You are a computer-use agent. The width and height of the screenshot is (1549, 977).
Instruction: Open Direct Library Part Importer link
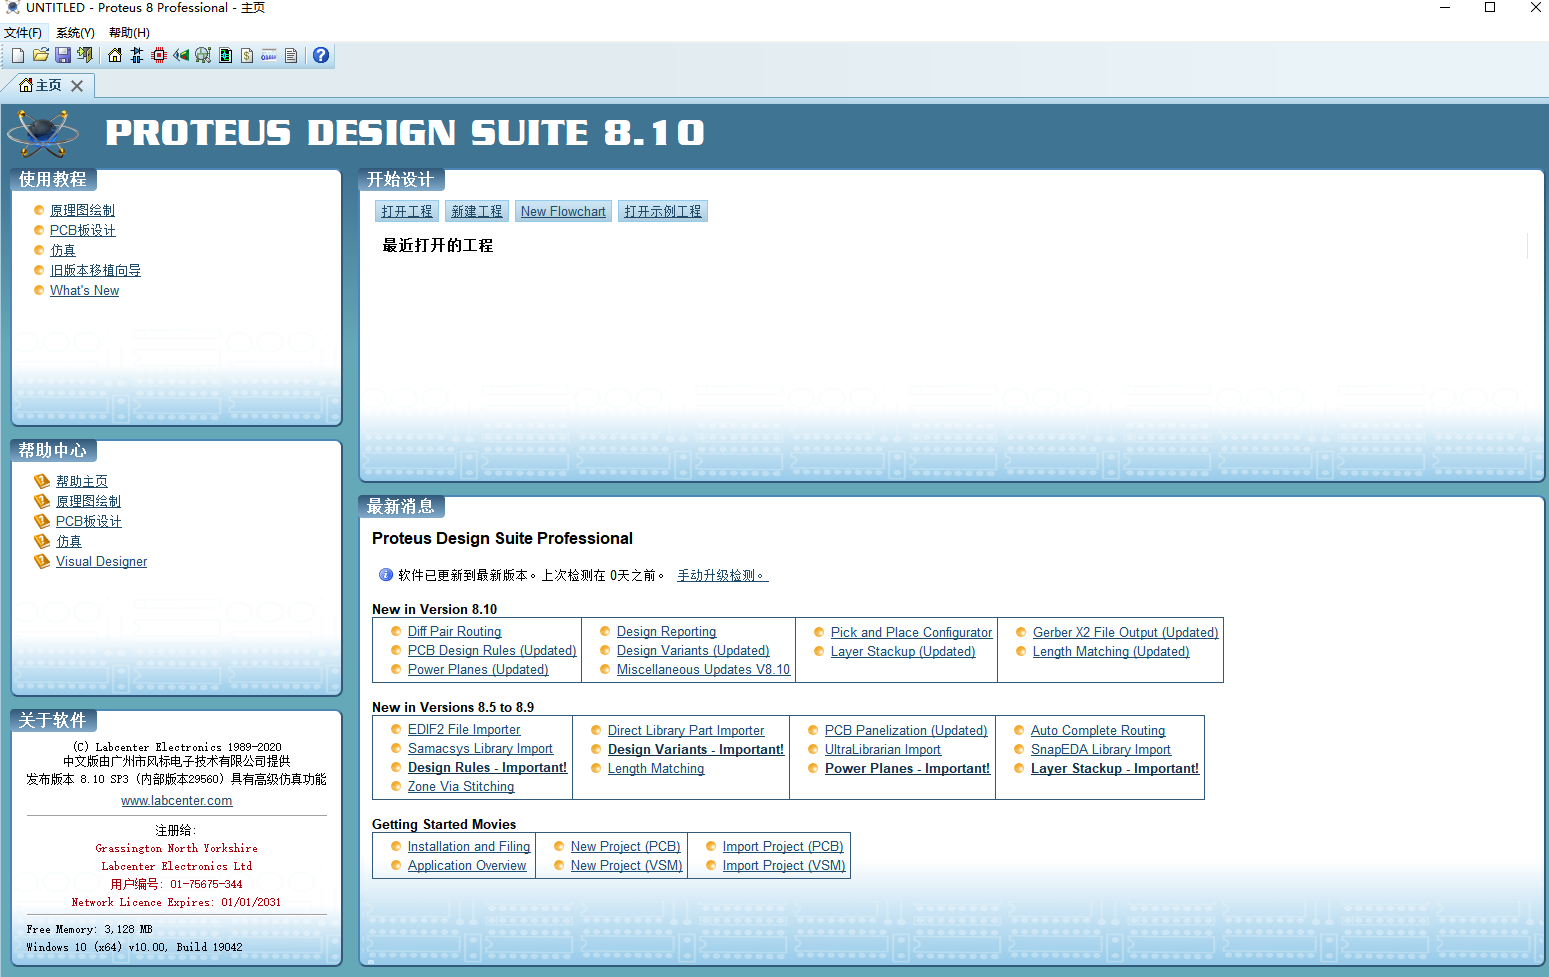[x=686, y=730]
